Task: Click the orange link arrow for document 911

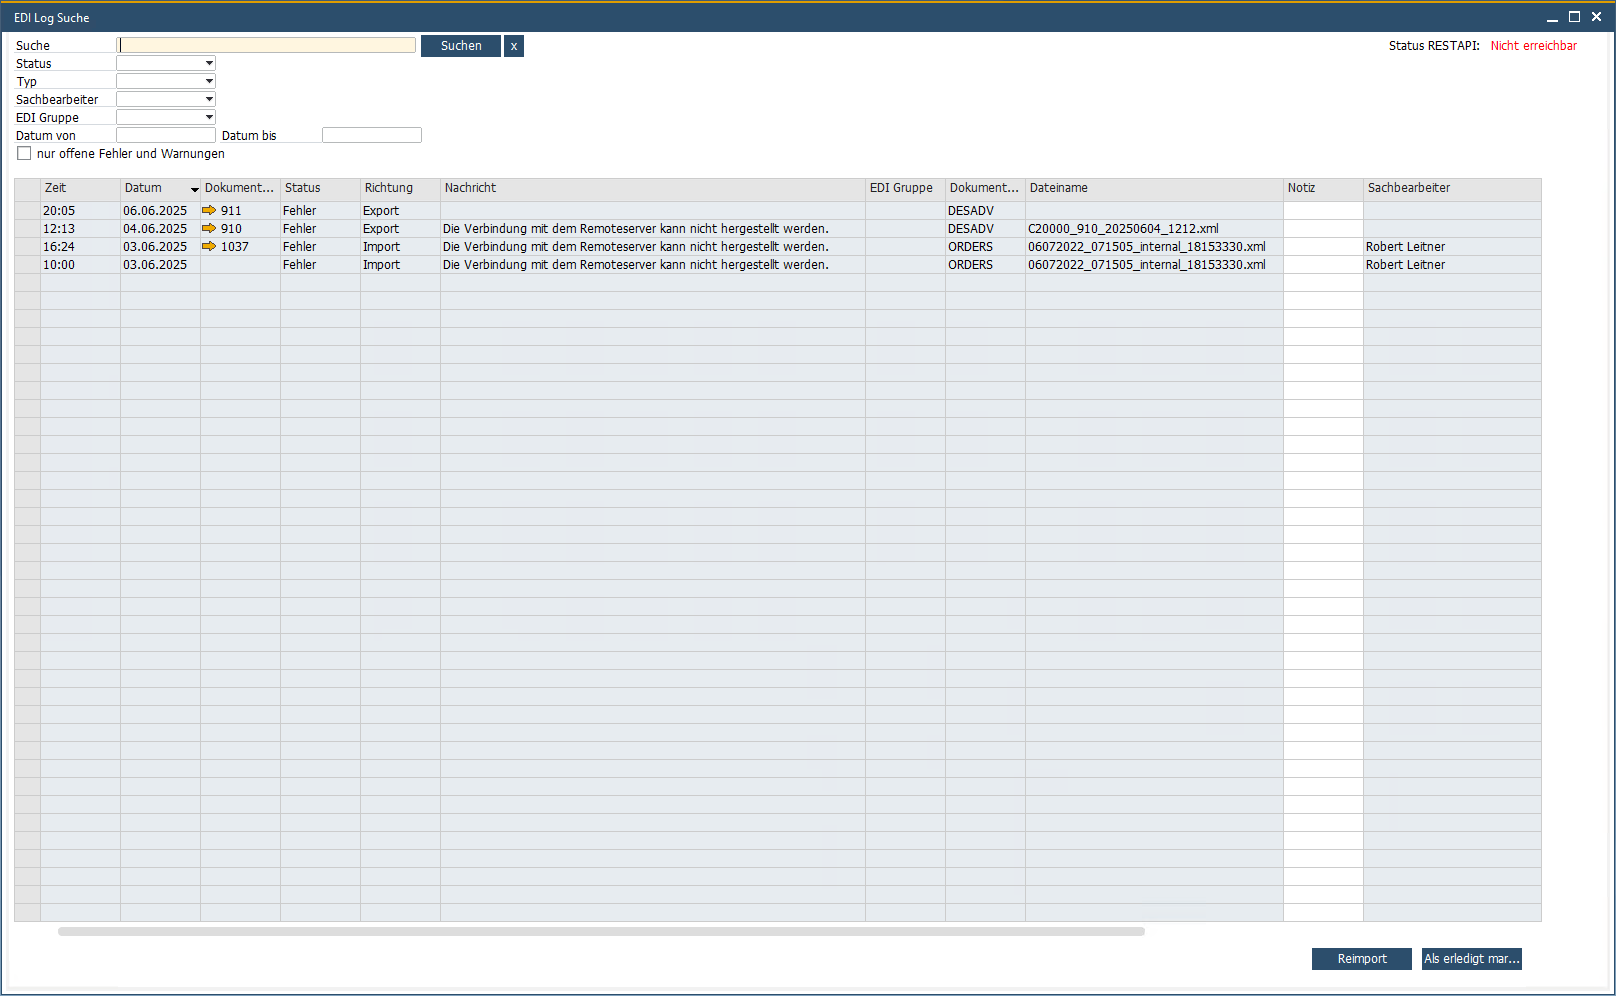Action: click(x=209, y=211)
